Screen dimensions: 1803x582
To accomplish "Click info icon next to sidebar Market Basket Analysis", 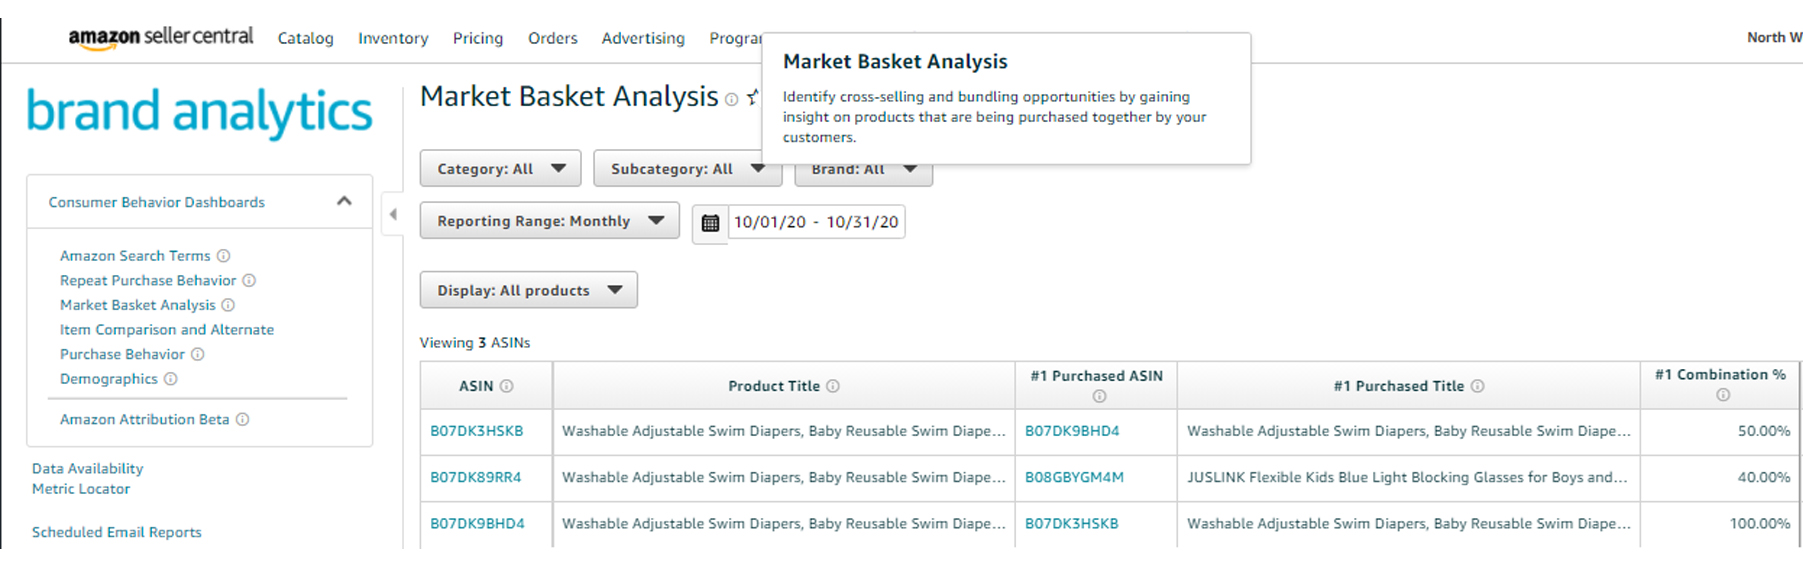I will pyautogui.click(x=228, y=305).
